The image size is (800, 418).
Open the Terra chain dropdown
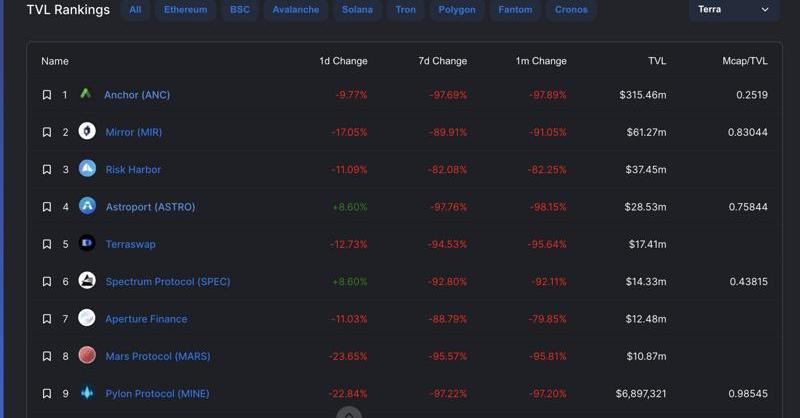tap(734, 10)
